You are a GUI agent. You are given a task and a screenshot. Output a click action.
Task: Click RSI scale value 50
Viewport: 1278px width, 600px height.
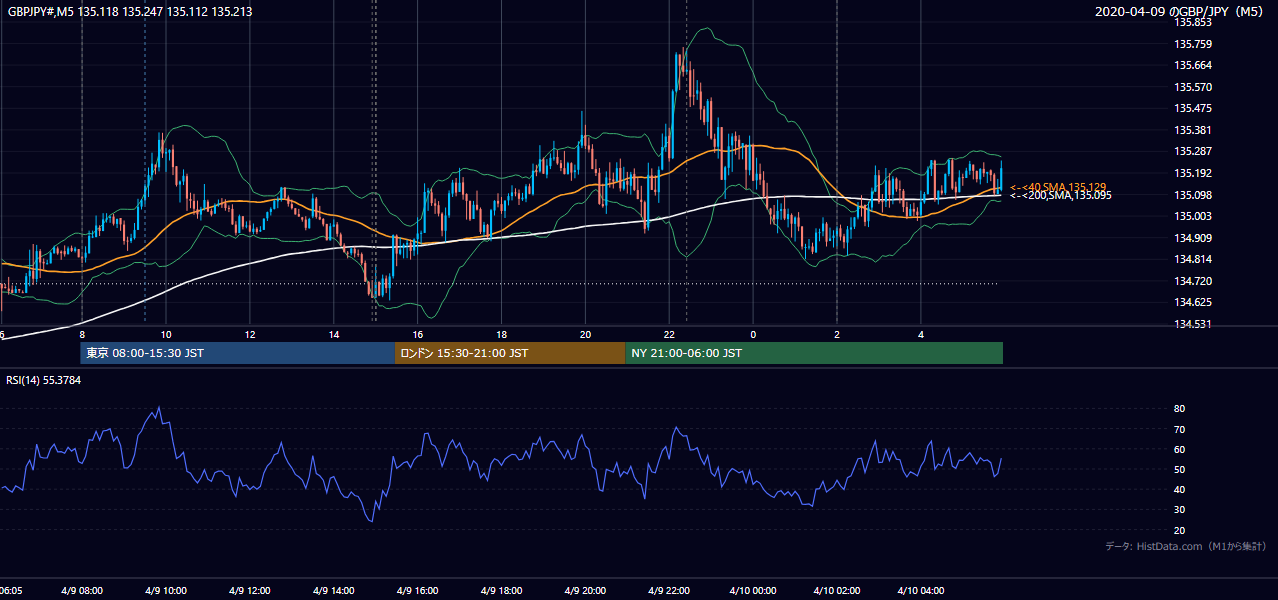pyautogui.click(x=1179, y=469)
